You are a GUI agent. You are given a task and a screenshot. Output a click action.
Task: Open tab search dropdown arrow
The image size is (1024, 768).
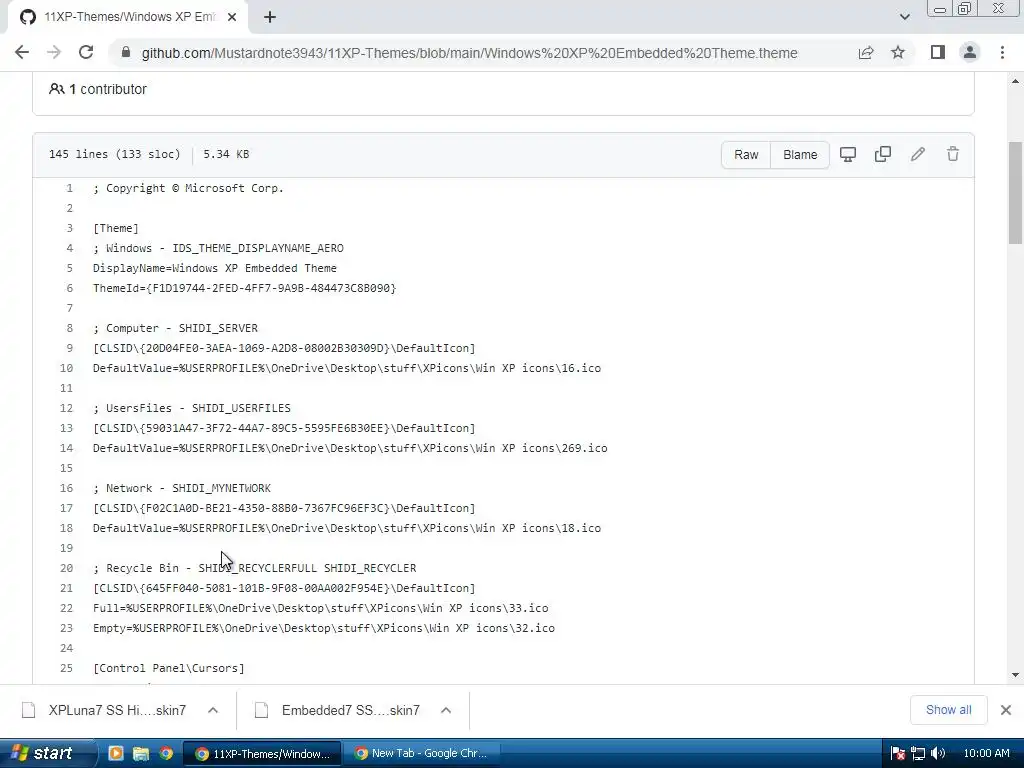904,17
